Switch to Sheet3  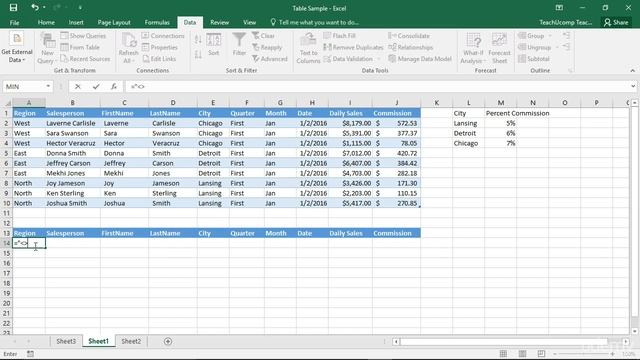(x=66, y=341)
